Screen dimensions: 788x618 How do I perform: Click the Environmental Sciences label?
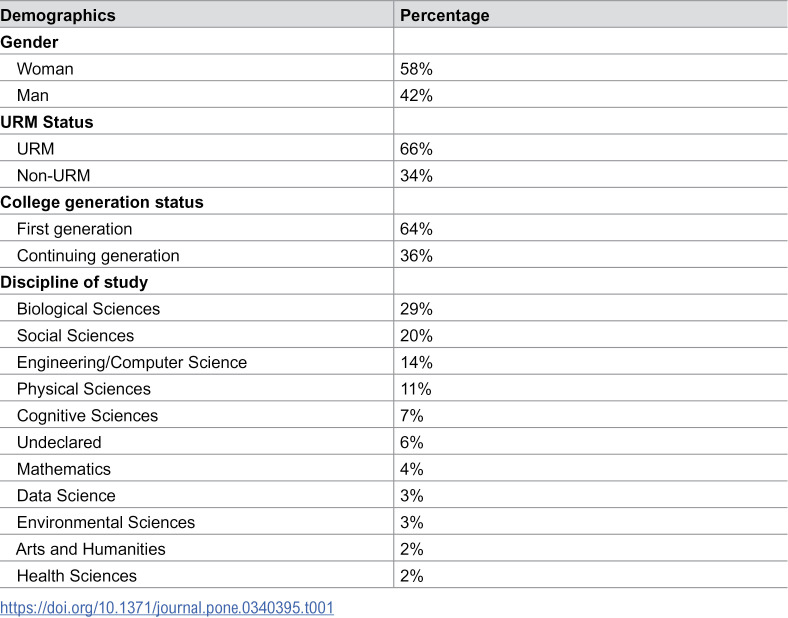106,522
